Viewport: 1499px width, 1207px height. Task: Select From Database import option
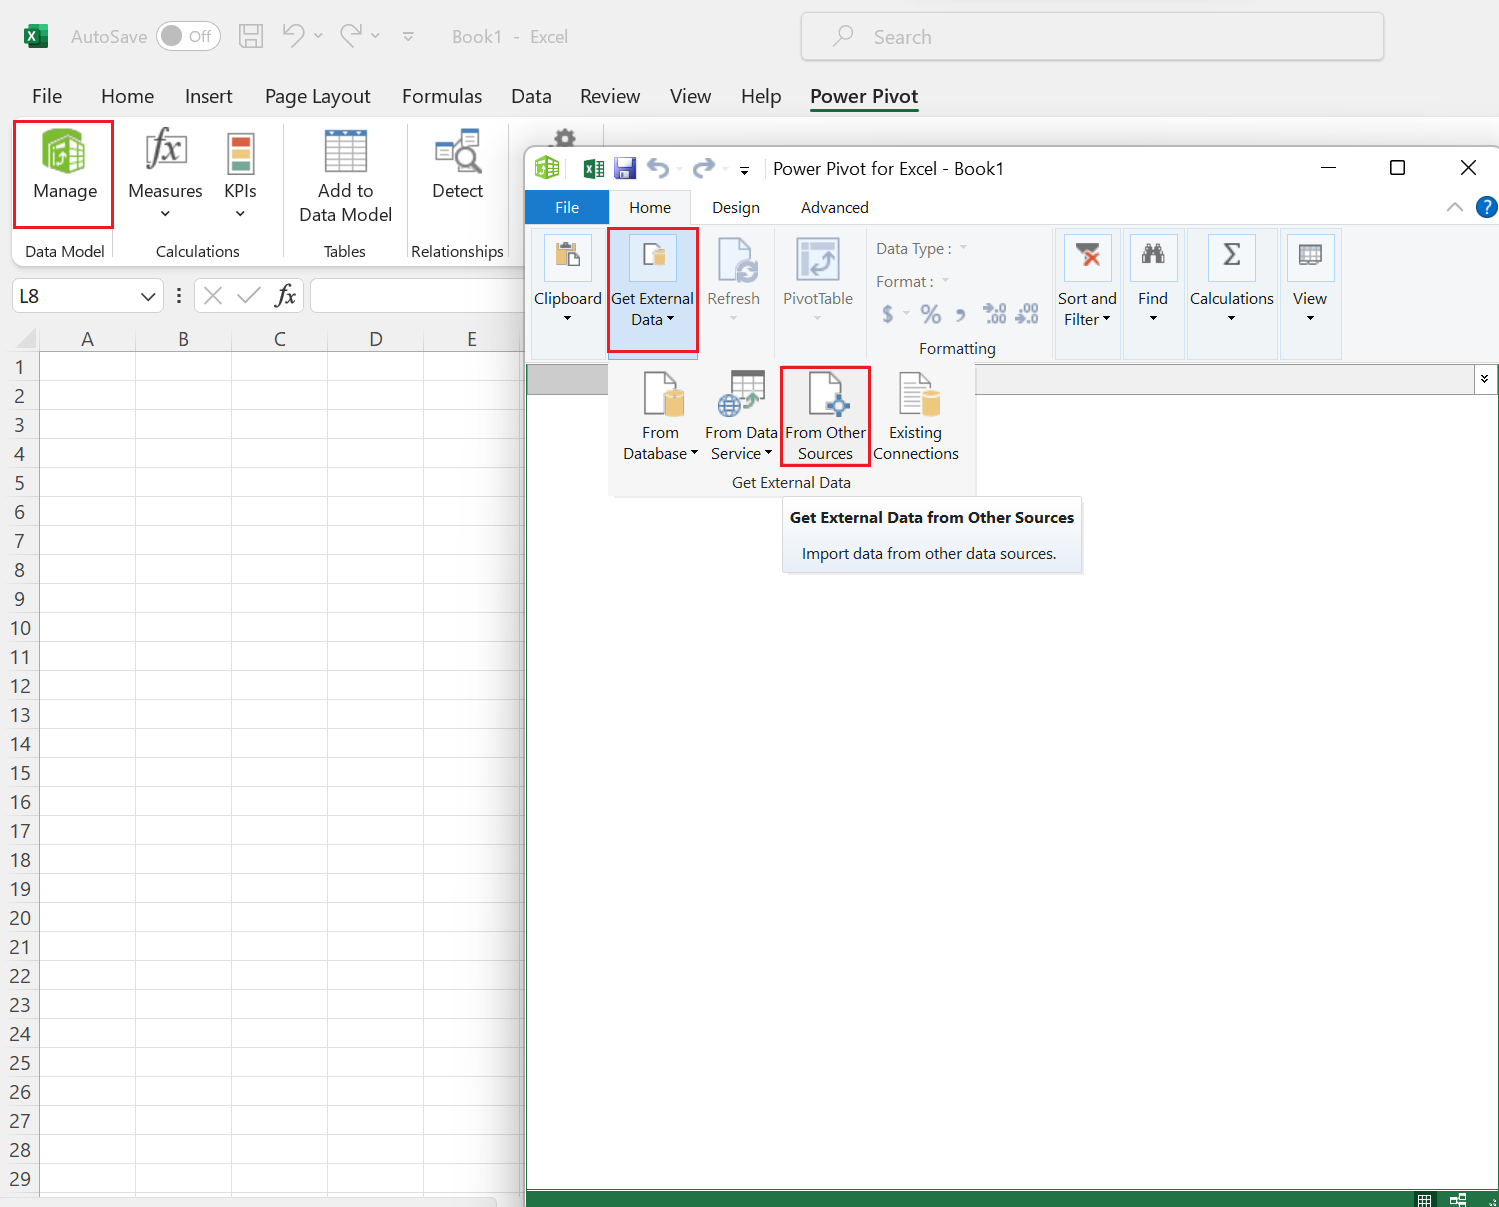pyautogui.click(x=659, y=415)
